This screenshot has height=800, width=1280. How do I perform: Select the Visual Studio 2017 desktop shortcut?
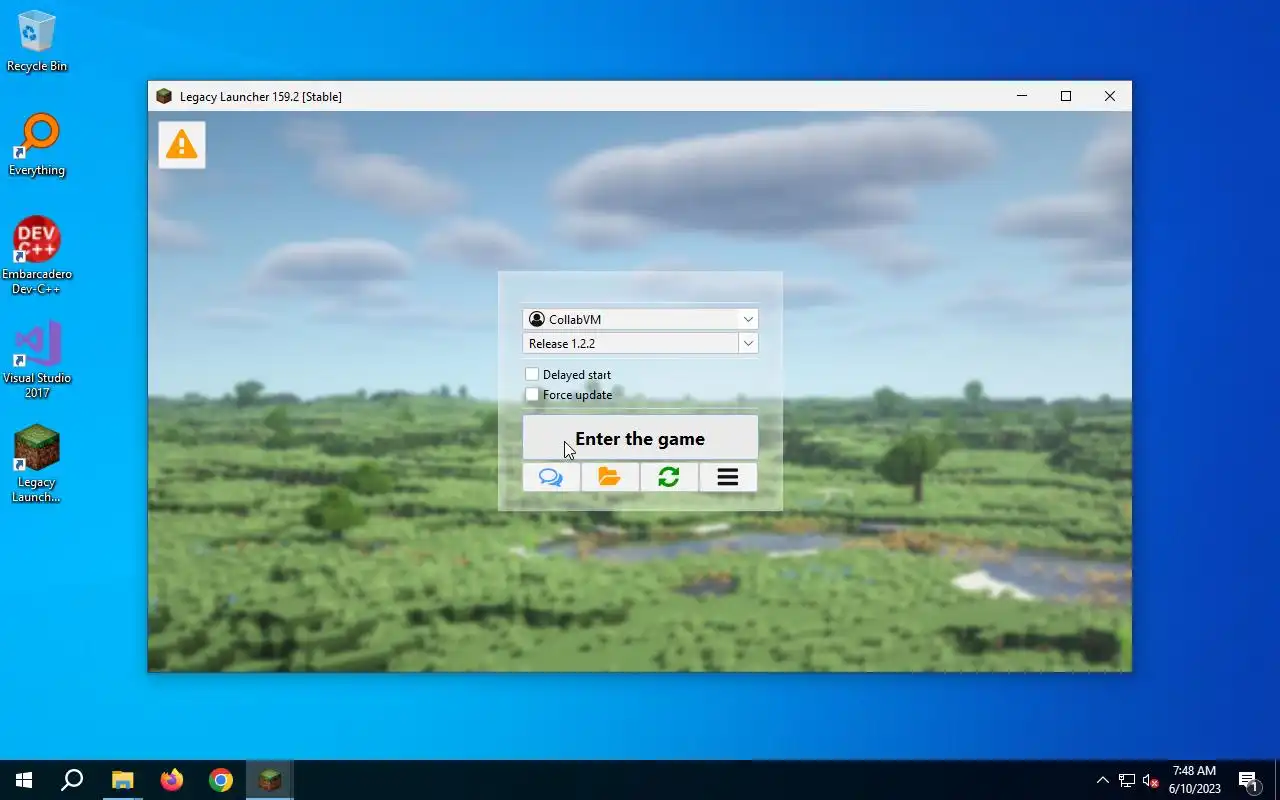click(37, 360)
